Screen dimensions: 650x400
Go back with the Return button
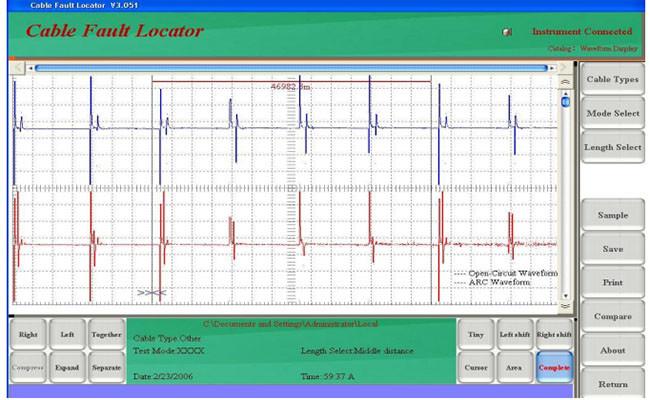(x=612, y=384)
